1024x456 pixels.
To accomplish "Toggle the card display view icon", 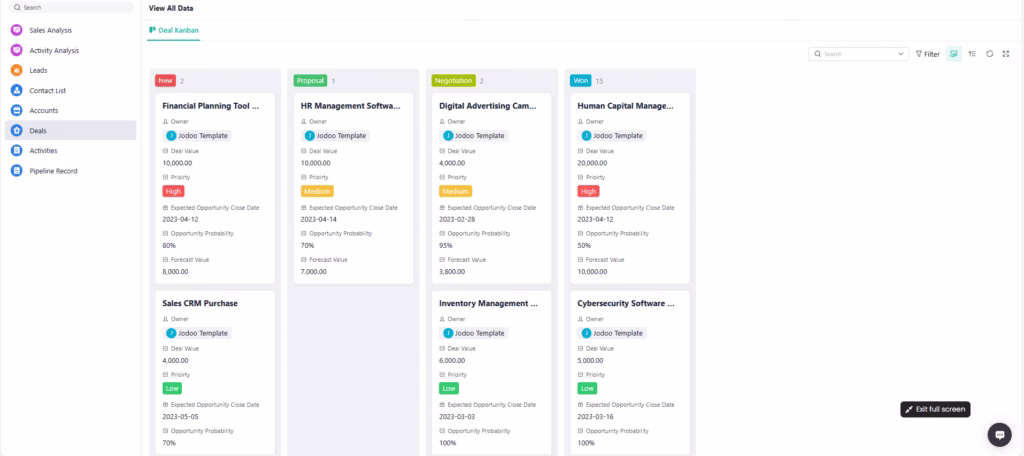I will (954, 54).
